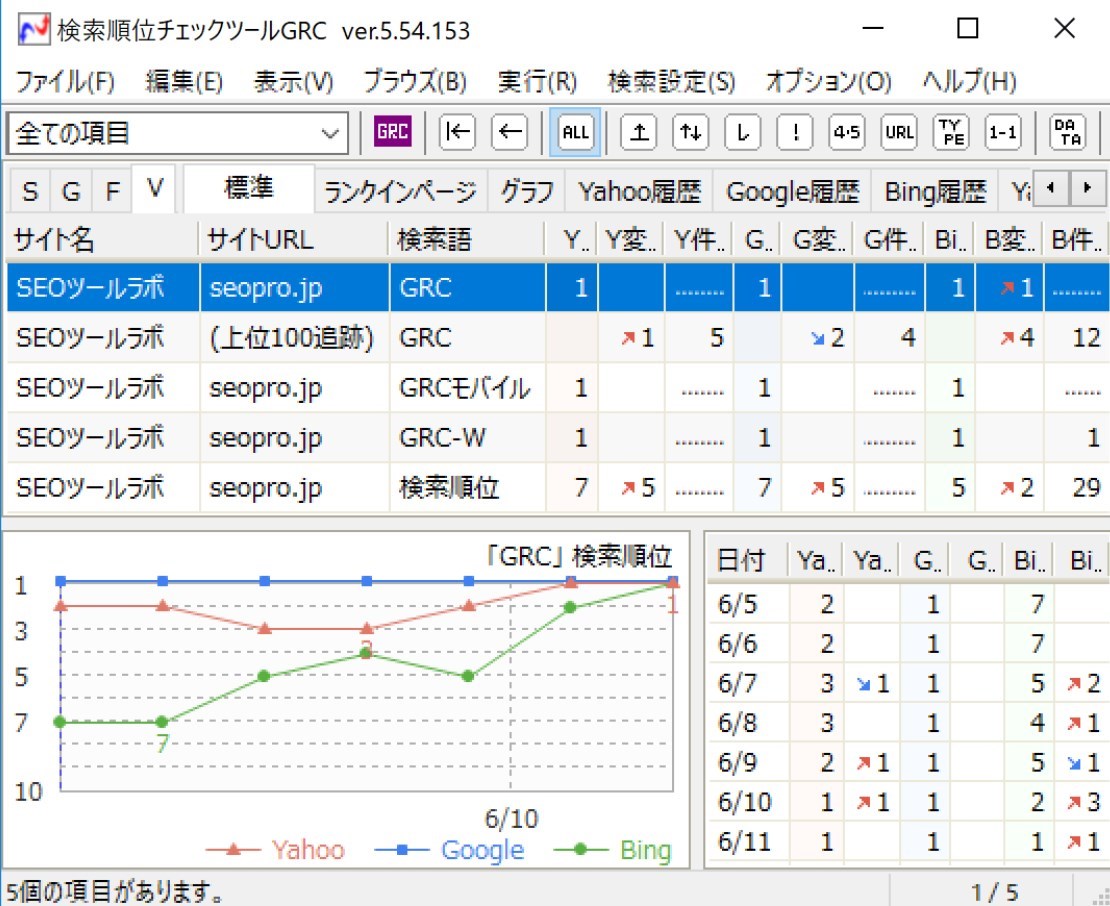This screenshot has width=1110, height=906.
Task: Click the DATA toolbar icon
Action: pyautogui.click(x=1068, y=133)
